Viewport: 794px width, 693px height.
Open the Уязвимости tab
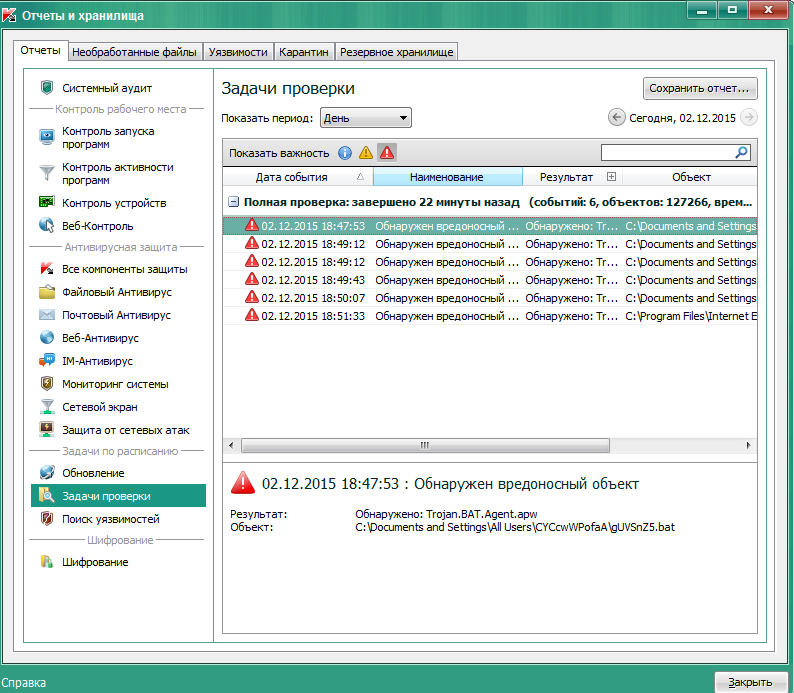pyautogui.click(x=238, y=52)
